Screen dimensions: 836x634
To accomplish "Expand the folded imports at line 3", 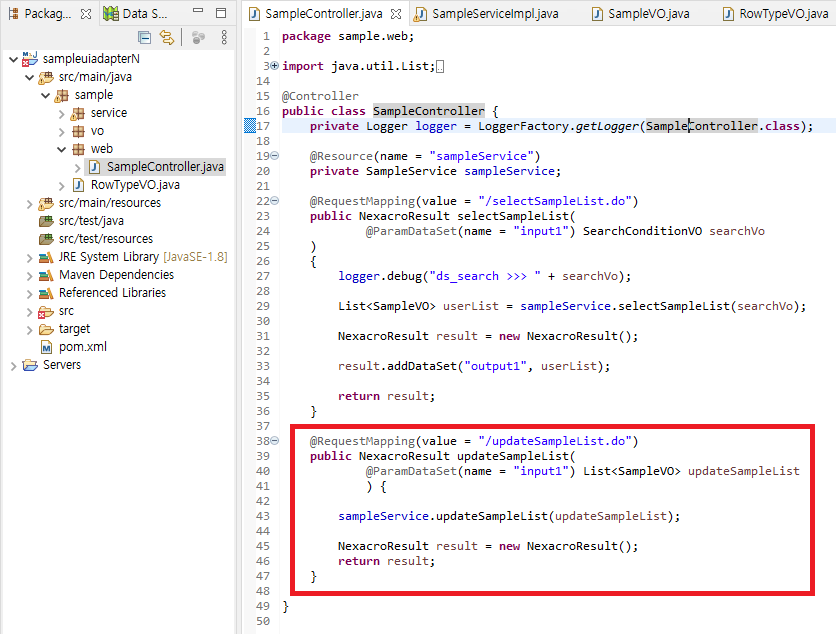I will click(x=275, y=66).
